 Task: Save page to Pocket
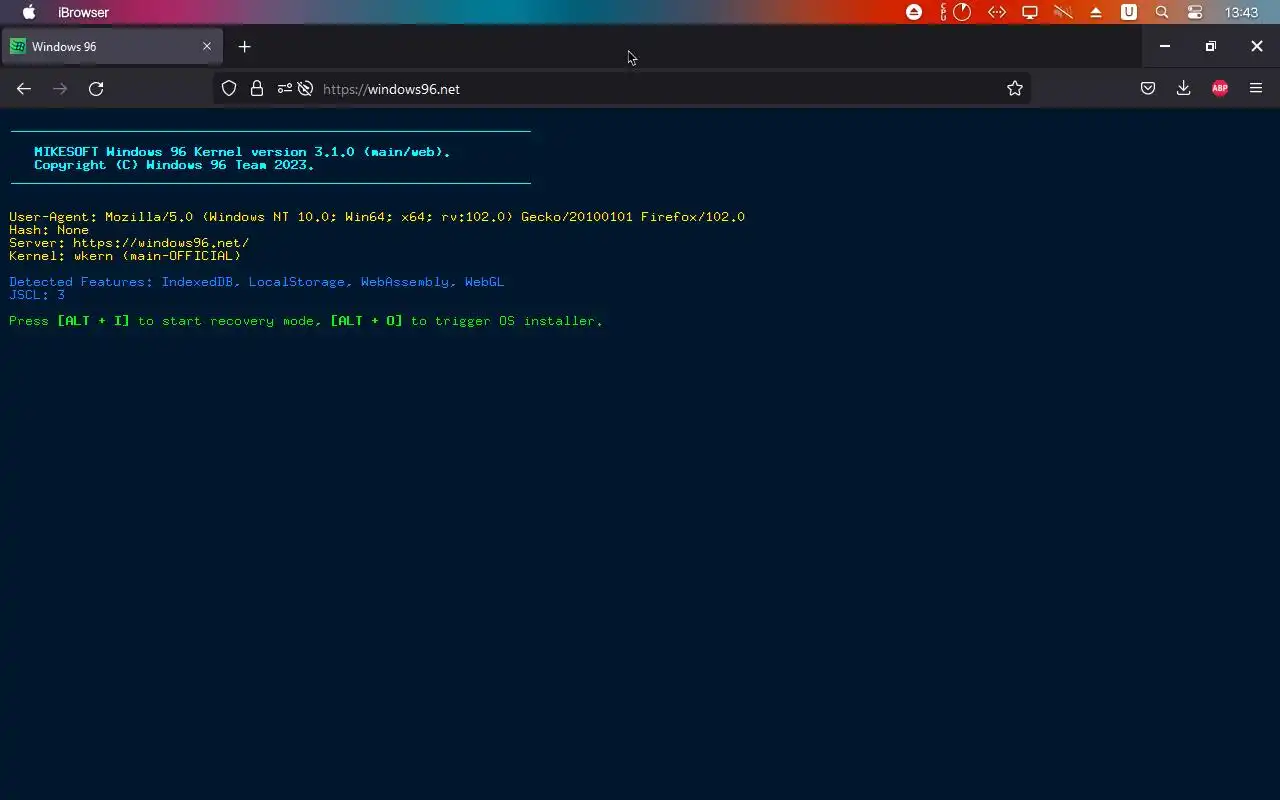pos(1148,88)
